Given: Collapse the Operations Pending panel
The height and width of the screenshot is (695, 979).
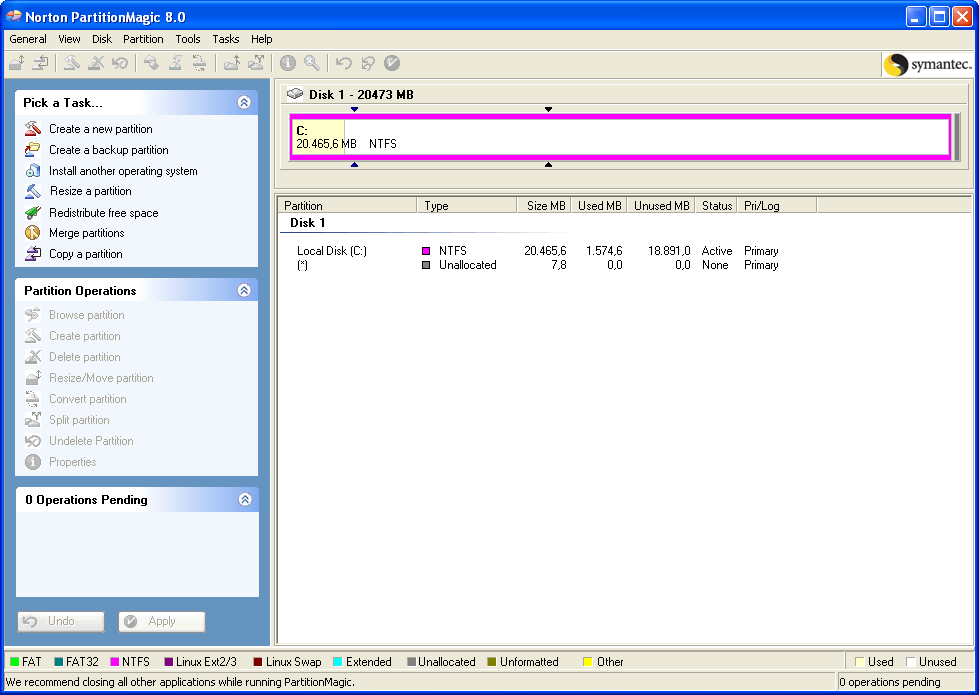Looking at the screenshot, I should point(244,499).
